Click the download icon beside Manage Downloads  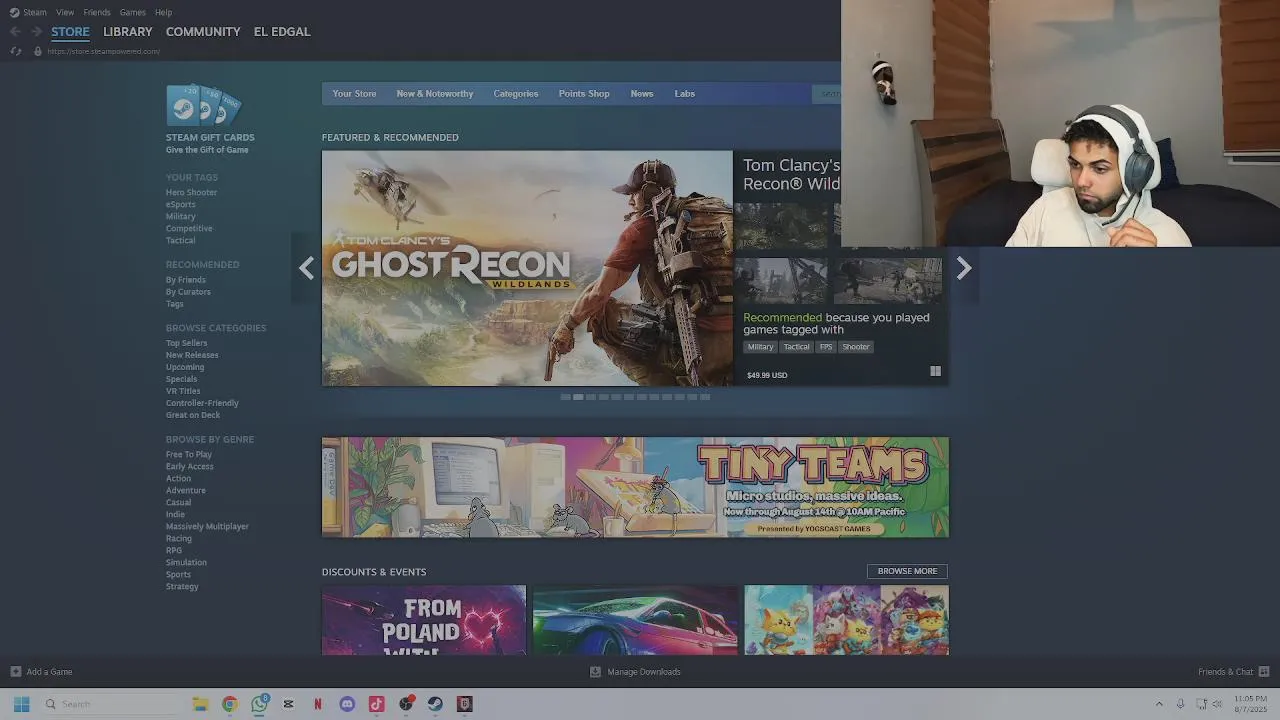click(x=595, y=672)
